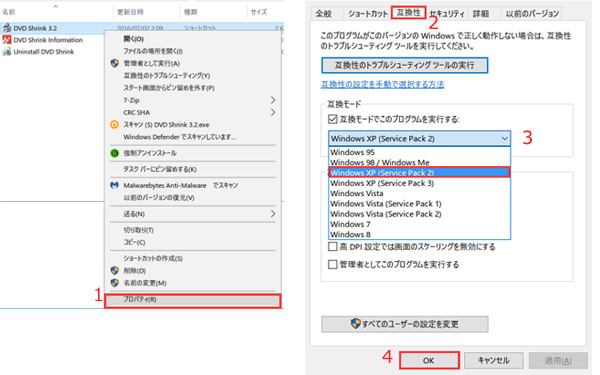The image size is (600, 375).
Task: Click the キャンセル button
Action: [493, 360]
